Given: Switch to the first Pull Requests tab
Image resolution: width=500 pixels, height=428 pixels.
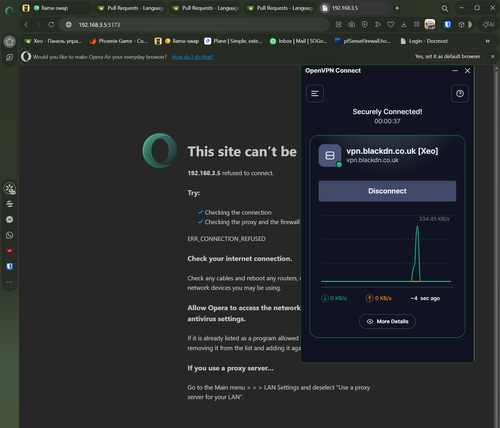Looking at the screenshot, I should click(131, 8).
